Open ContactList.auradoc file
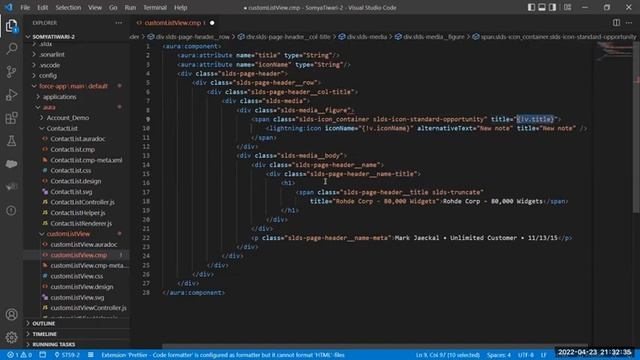 pos(78,139)
